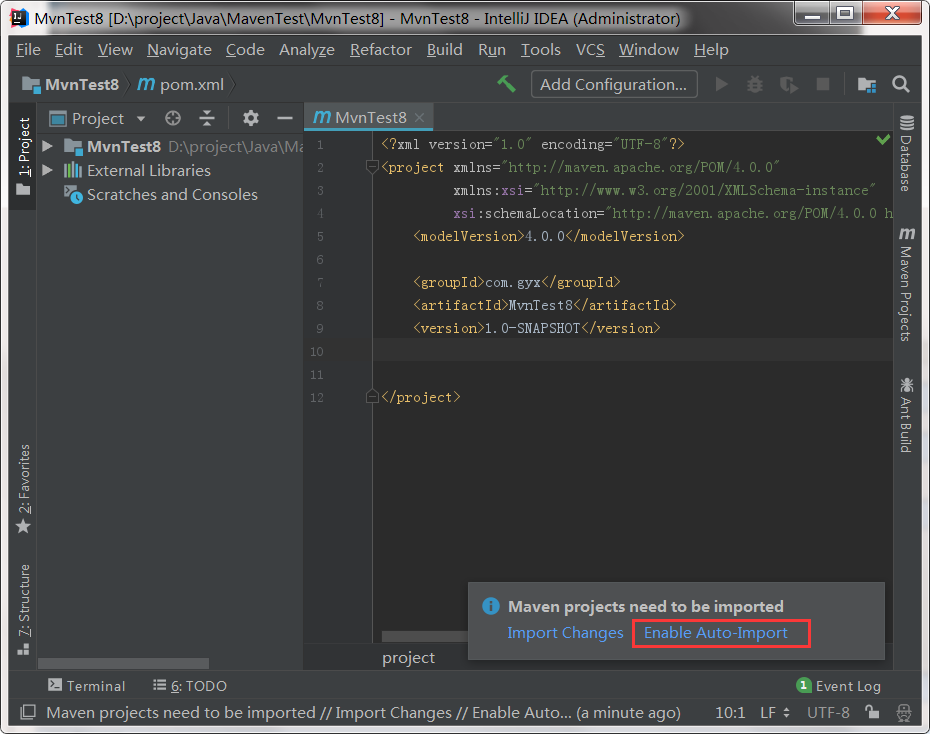Click the Debug bug icon

click(x=754, y=84)
